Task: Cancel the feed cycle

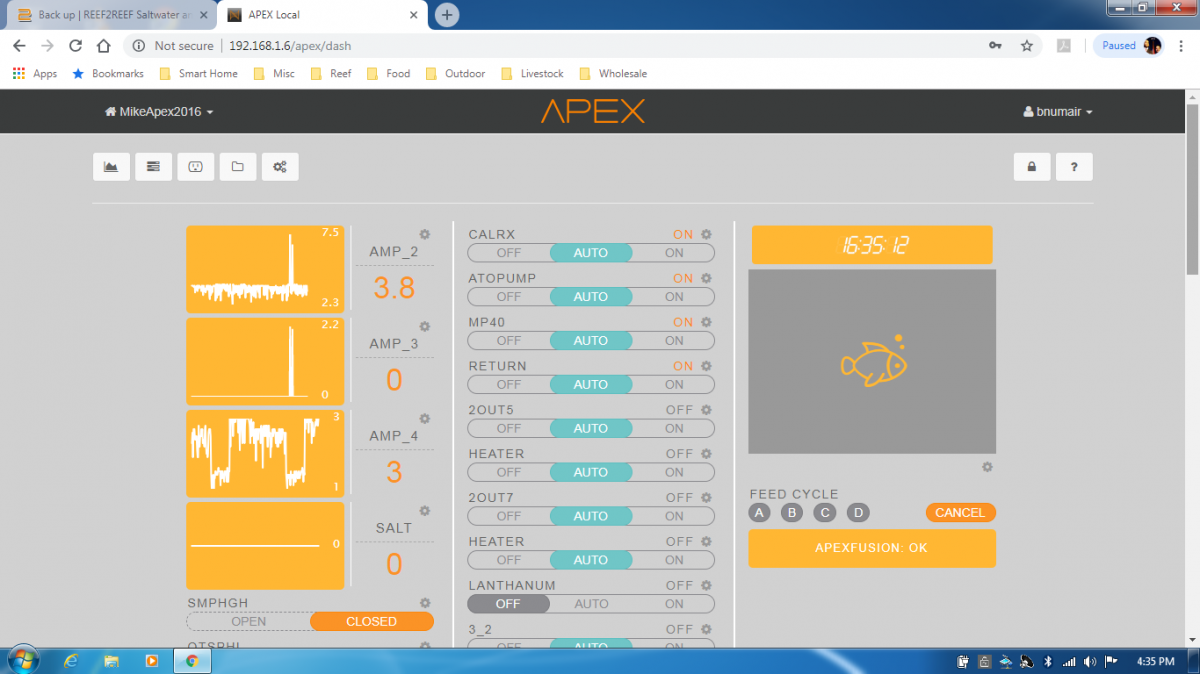Action: click(x=960, y=513)
